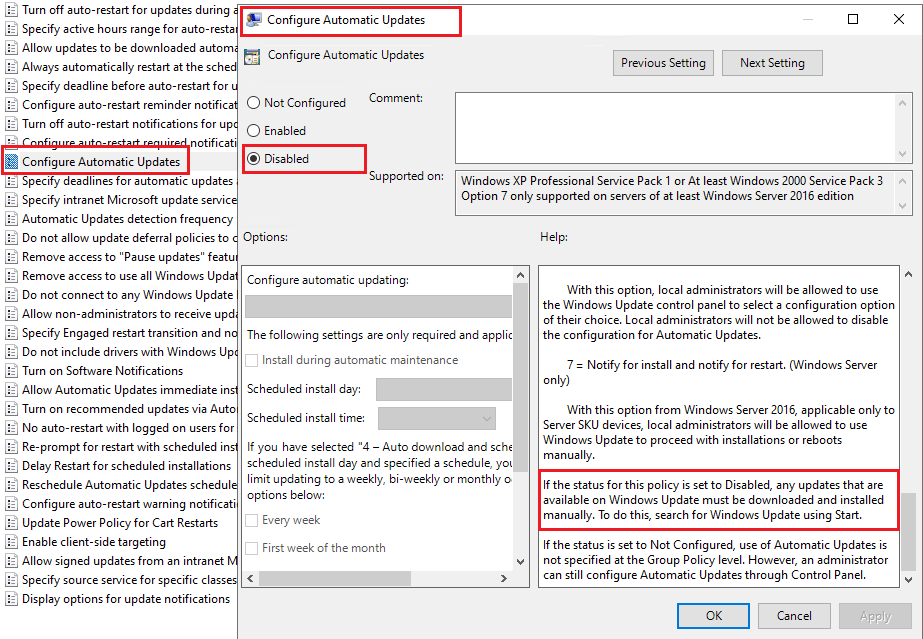The image size is (923, 639).
Task: Click the icon beside Update Power Policy for Cart Restarts
Action: (11, 522)
